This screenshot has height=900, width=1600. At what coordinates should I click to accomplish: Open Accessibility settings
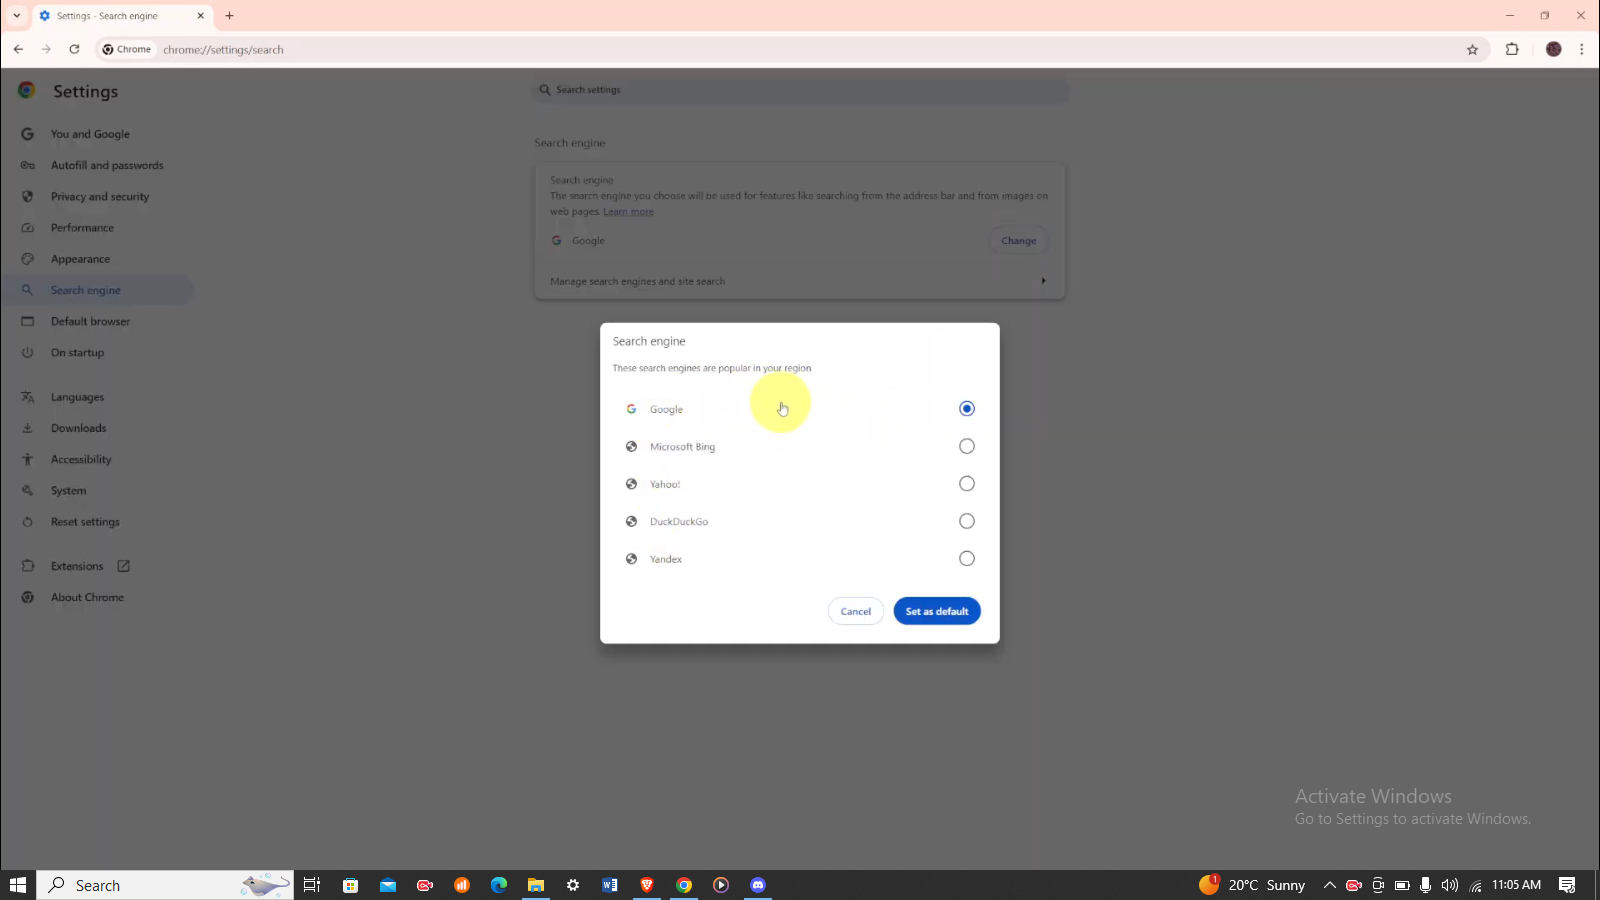click(81, 459)
